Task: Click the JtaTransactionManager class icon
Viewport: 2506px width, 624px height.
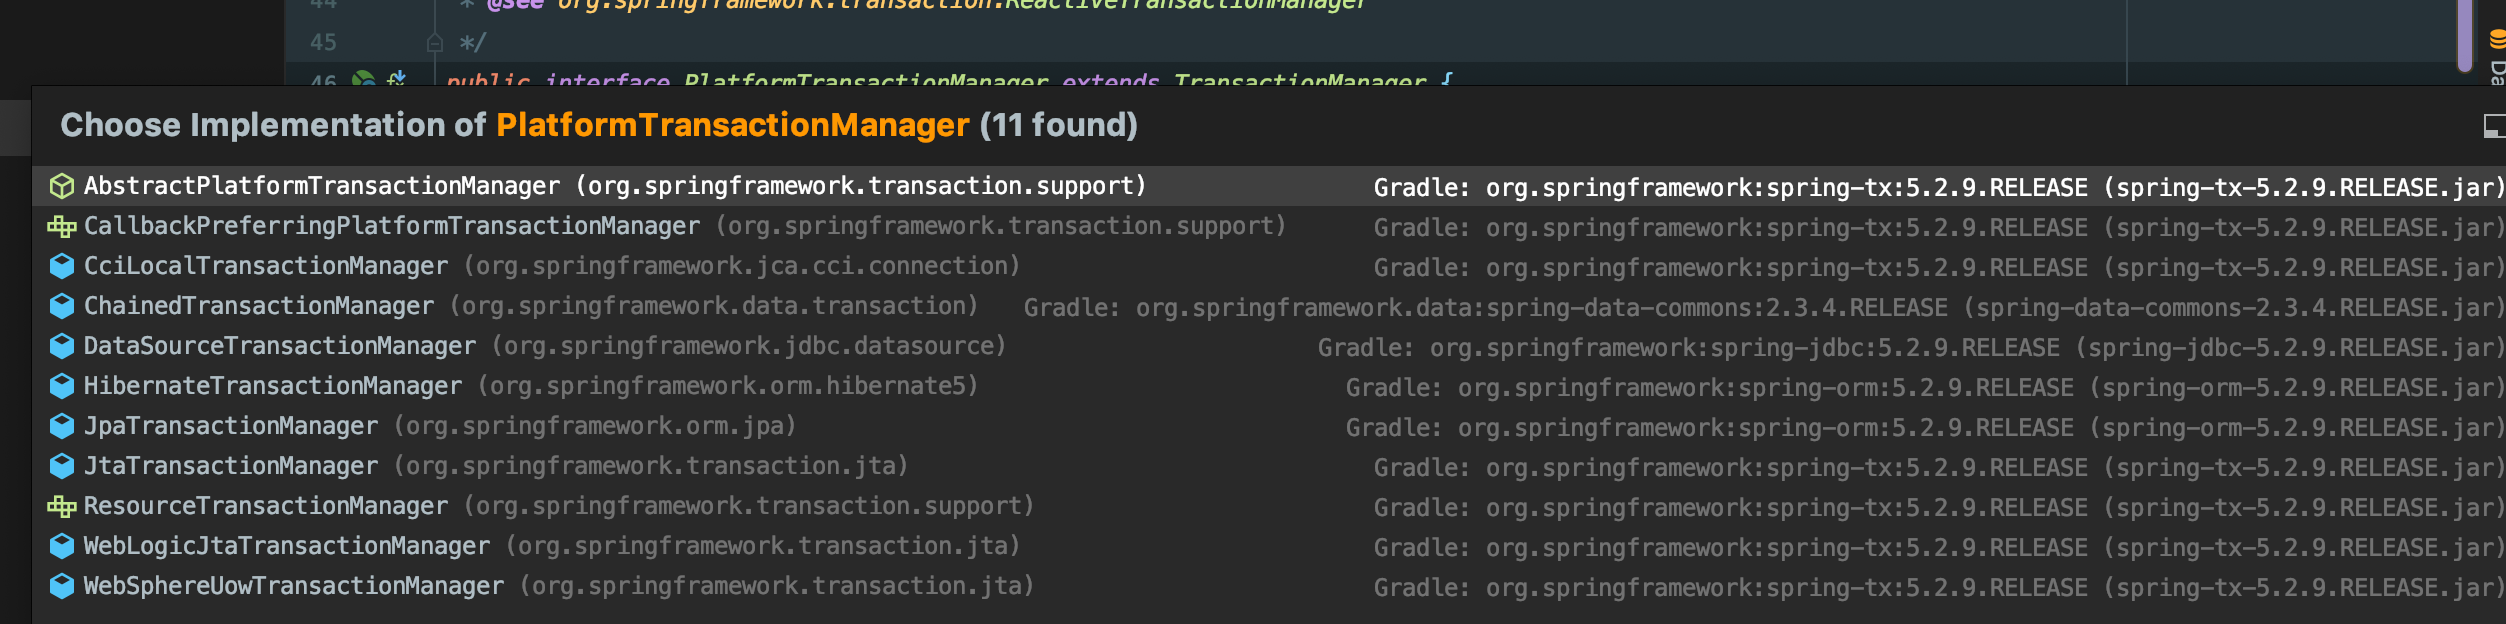Action: coord(62,466)
